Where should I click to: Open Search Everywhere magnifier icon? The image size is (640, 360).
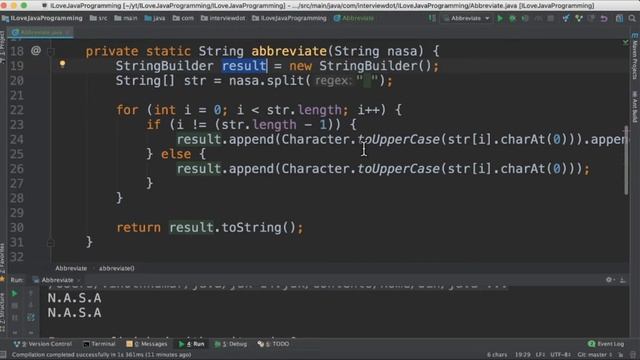coord(632,18)
